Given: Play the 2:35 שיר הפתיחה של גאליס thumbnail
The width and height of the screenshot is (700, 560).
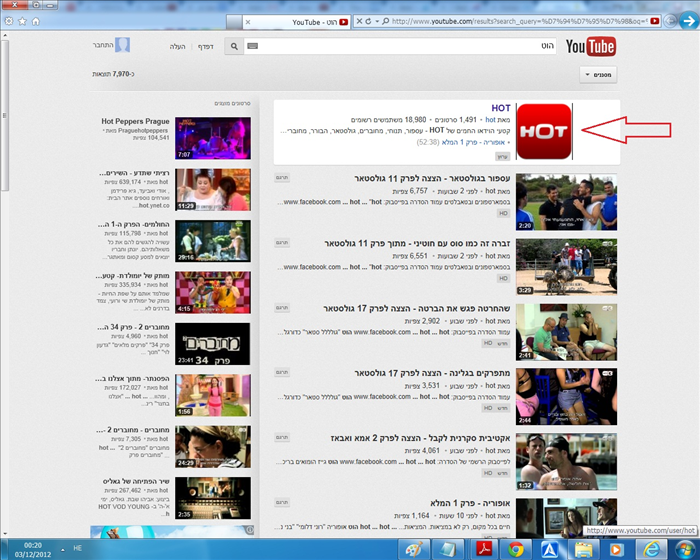Looking at the screenshot, I should point(213,498).
